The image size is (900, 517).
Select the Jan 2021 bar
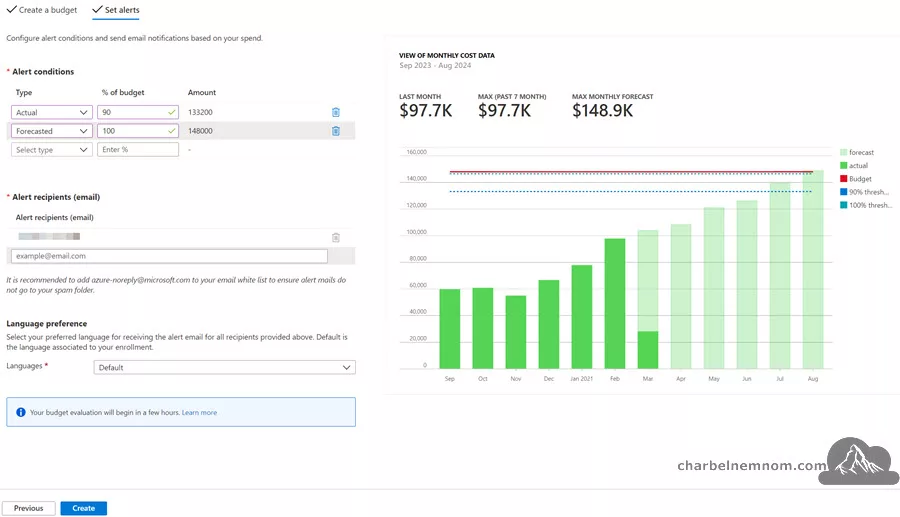[581, 317]
